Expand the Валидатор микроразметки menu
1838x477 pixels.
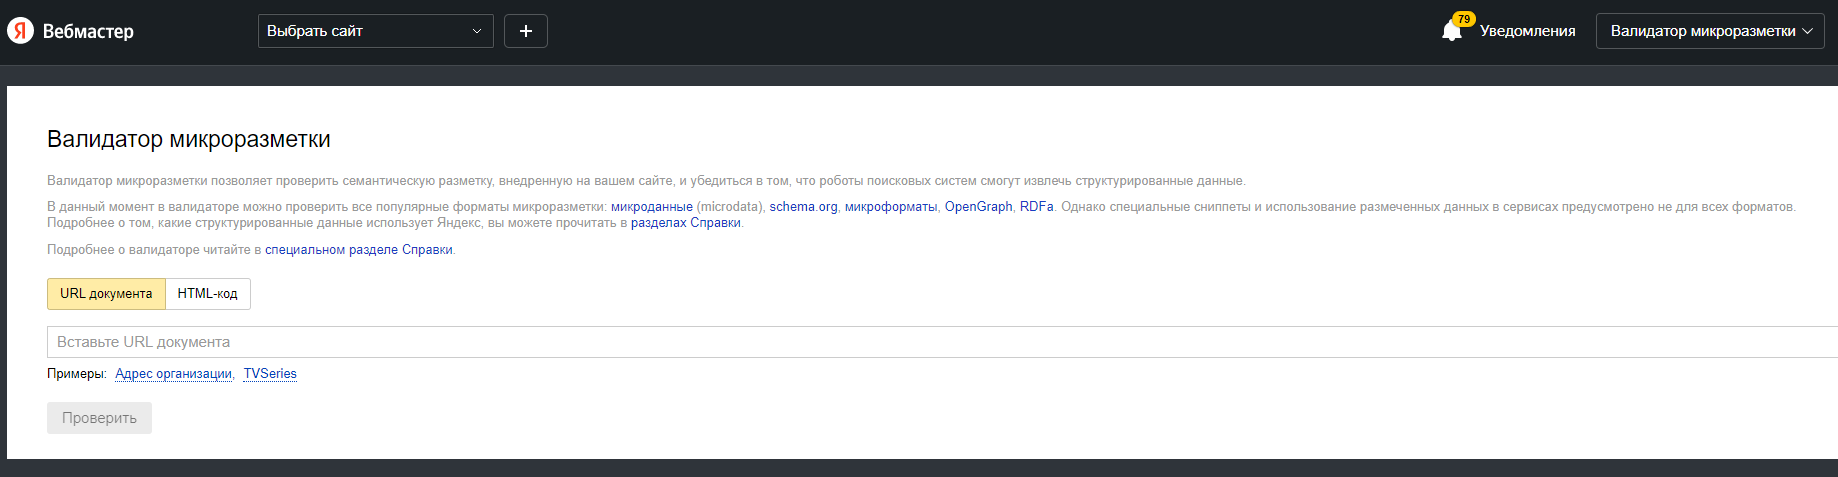[1710, 31]
